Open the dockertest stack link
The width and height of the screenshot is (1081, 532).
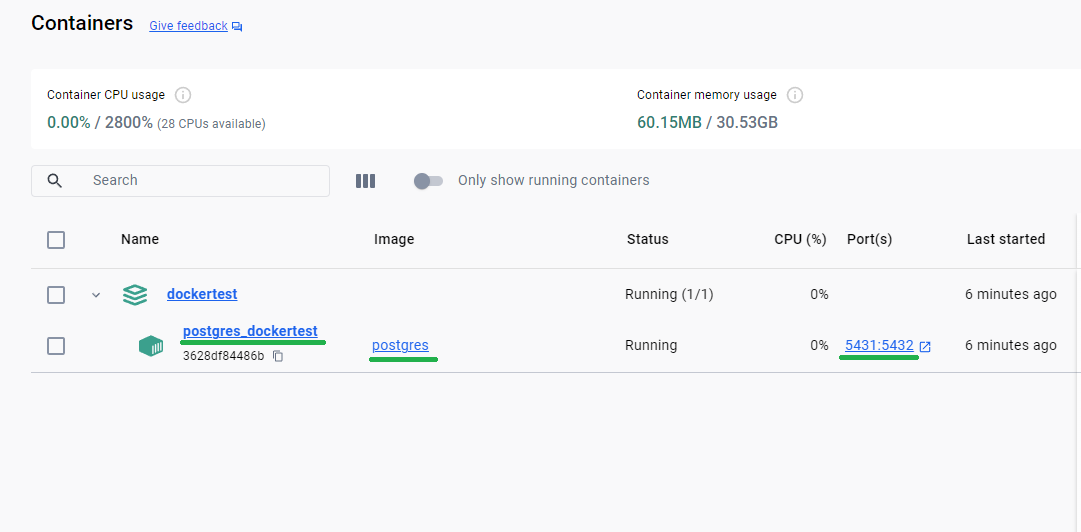point(202,294)
